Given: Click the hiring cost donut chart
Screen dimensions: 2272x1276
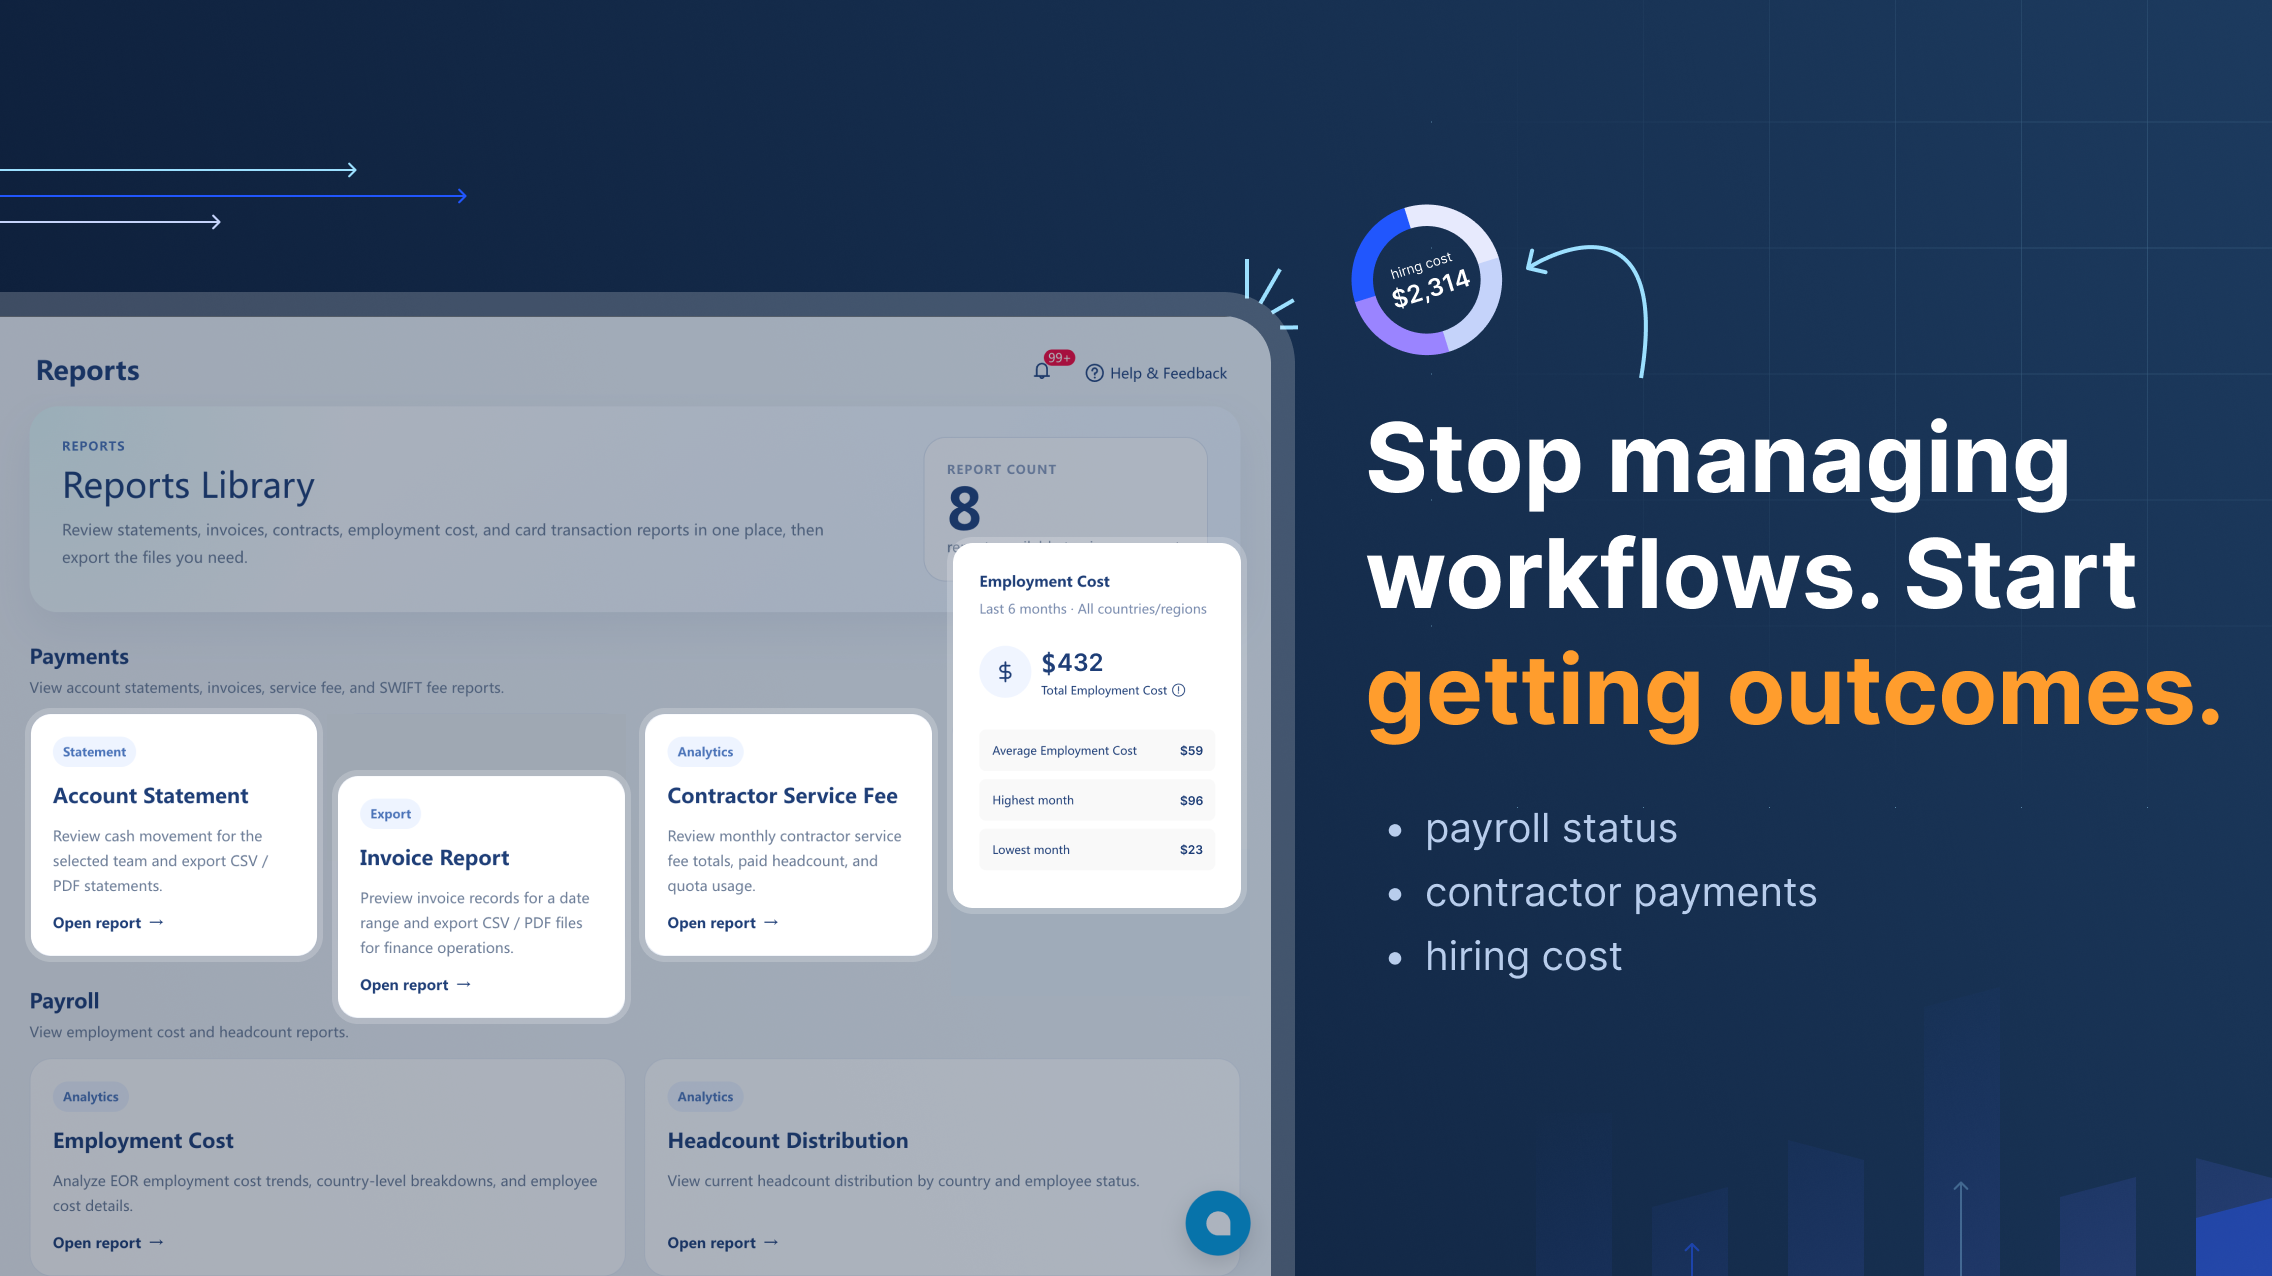Looking at the screenshot, I should (x=1426, y=280).
